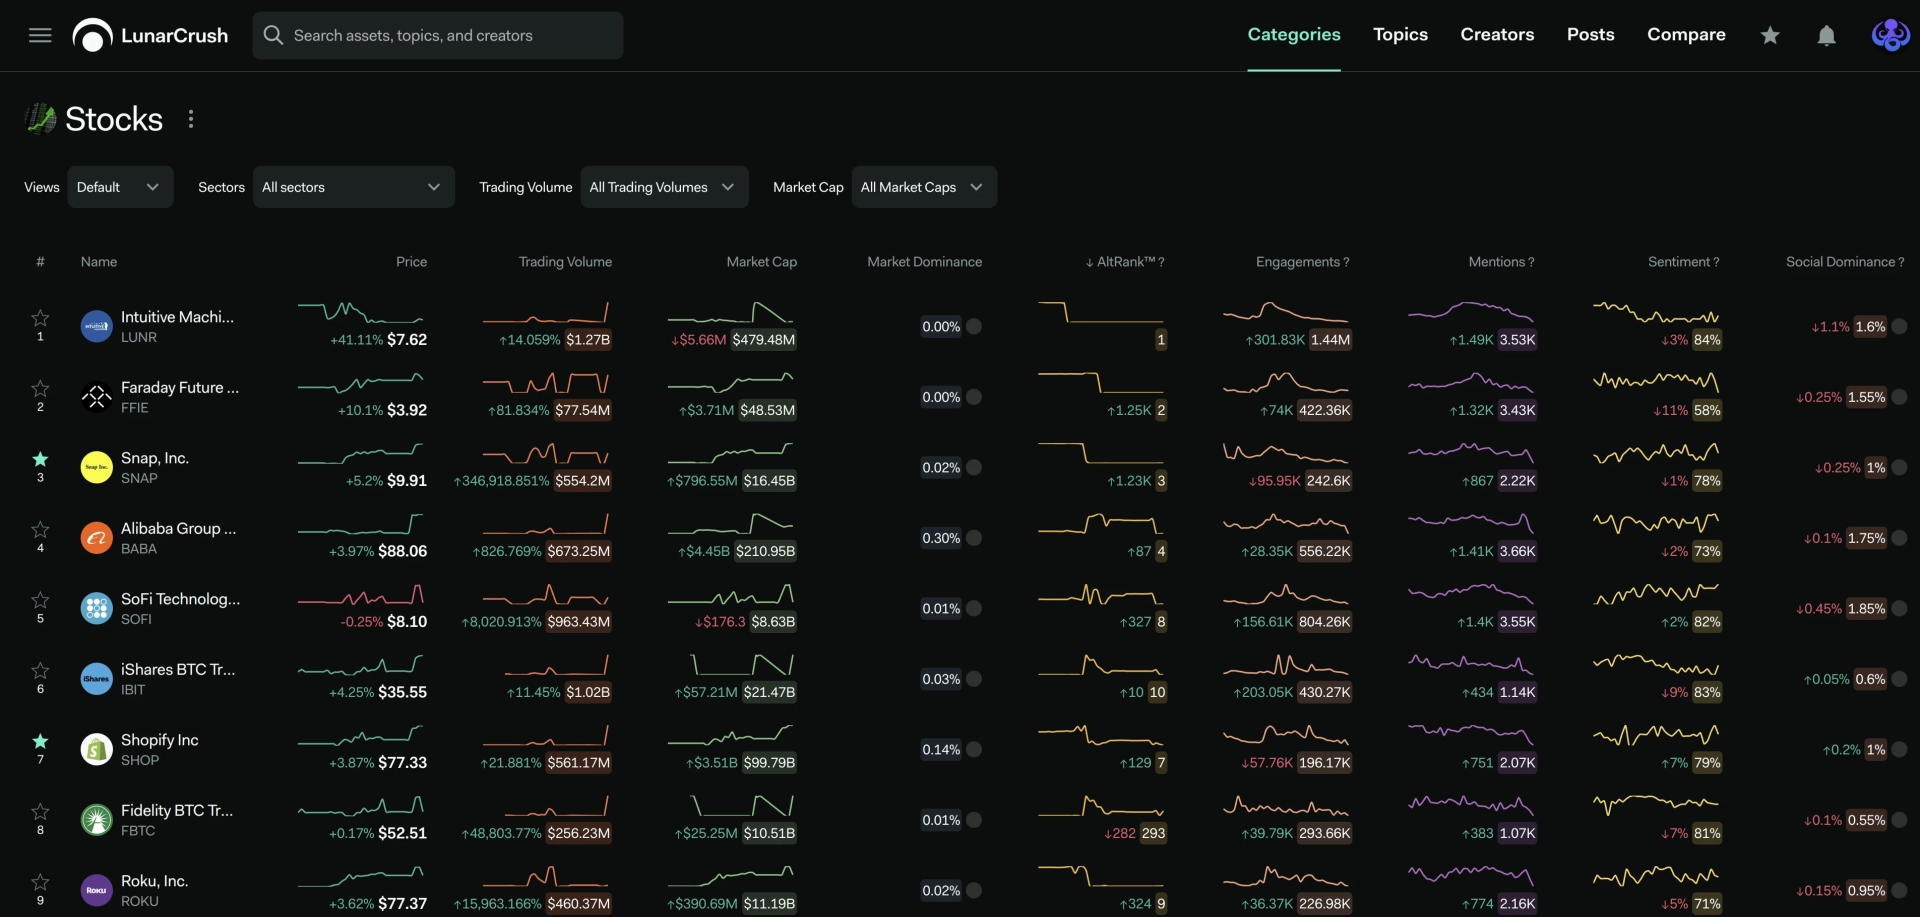The image size is (1920, 917).
Task: Expand the Views Default dropdown
Action: point(120,187)
